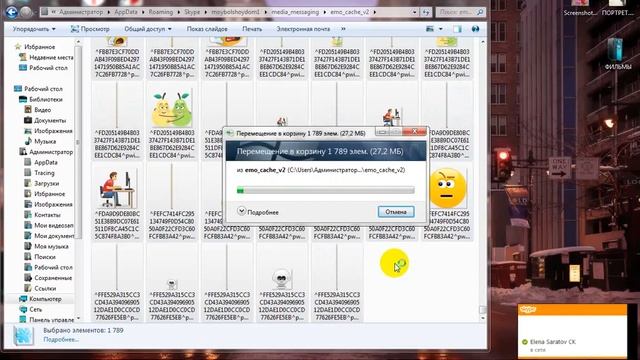This screenshot has width=640, height=360.
Task: Click the green progress bar in dialog
Action: coord(326,190)
